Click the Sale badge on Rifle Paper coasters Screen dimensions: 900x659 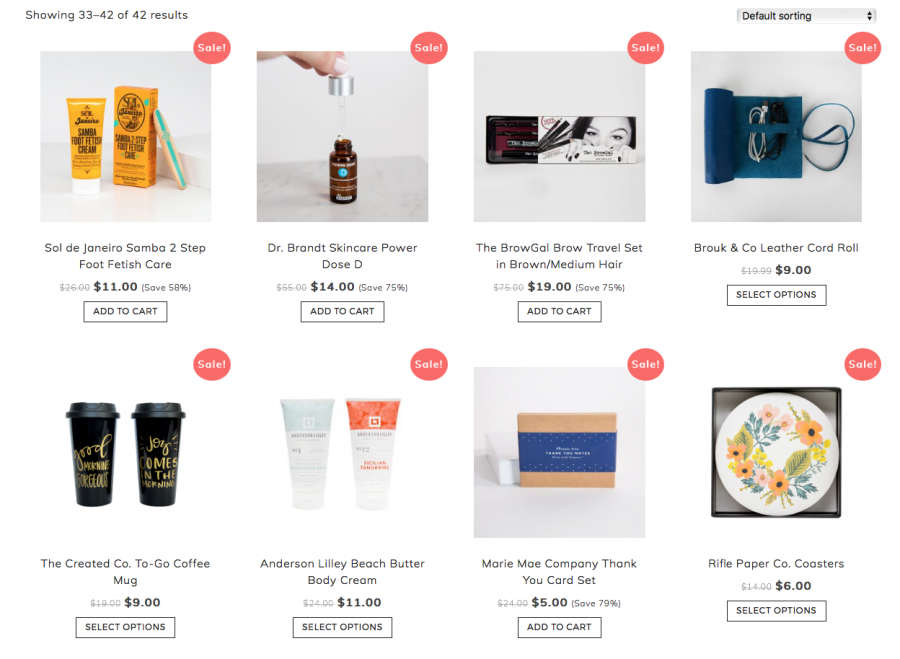[x=863, y=364]
